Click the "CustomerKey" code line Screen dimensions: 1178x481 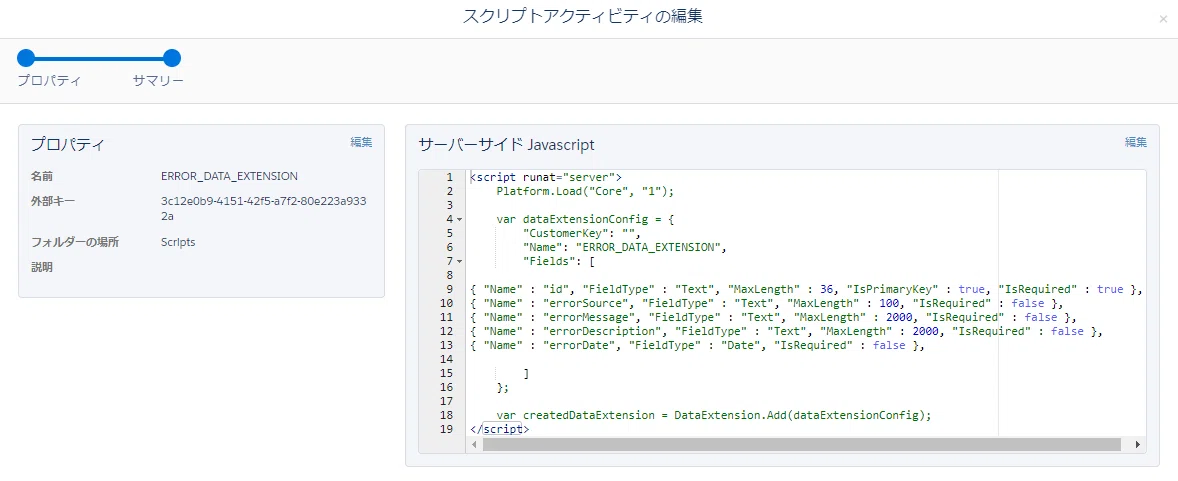581,233
